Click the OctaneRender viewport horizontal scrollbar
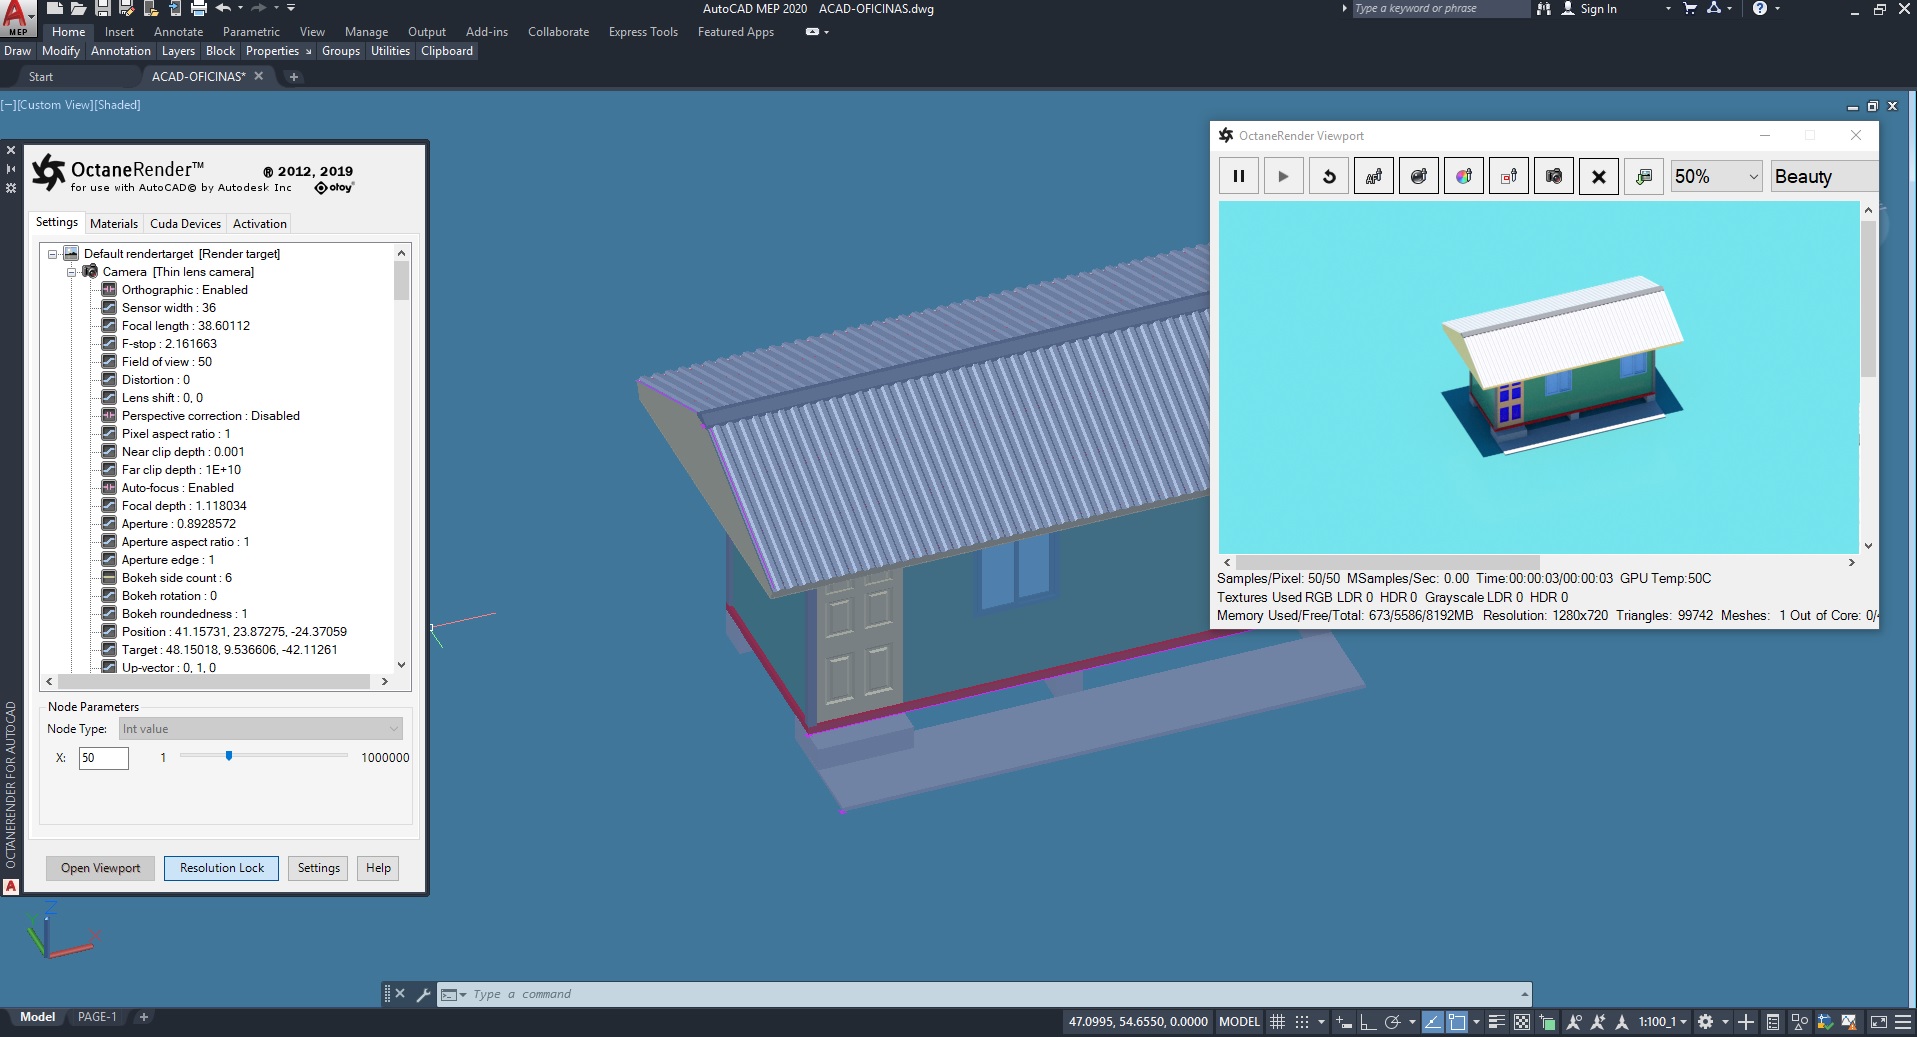 1387,562
